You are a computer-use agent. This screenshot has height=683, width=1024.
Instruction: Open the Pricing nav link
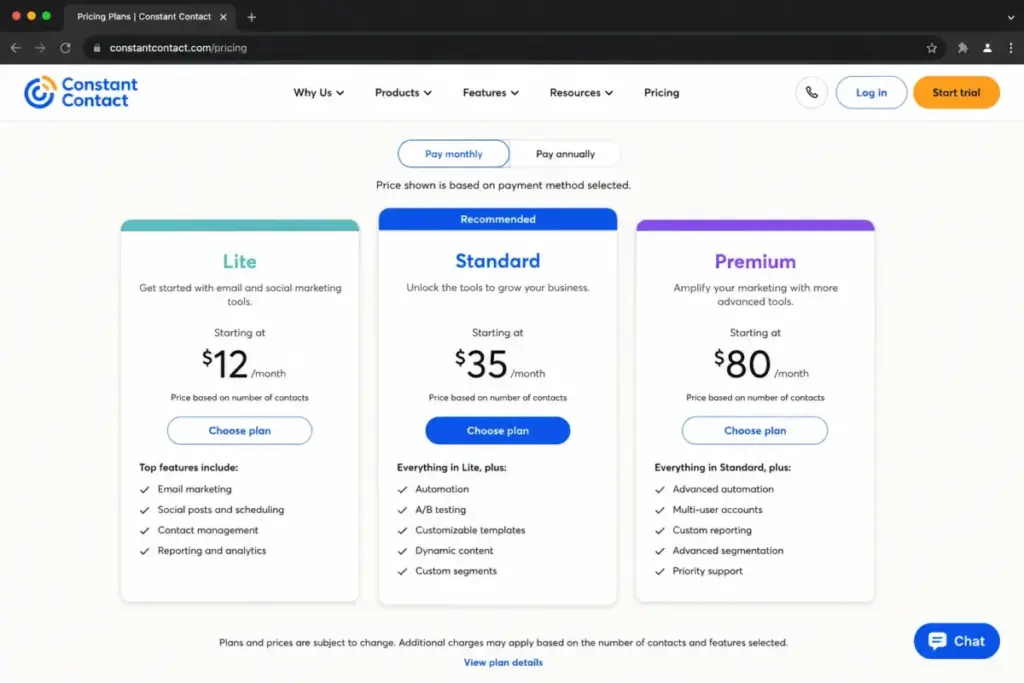(661, 92)
